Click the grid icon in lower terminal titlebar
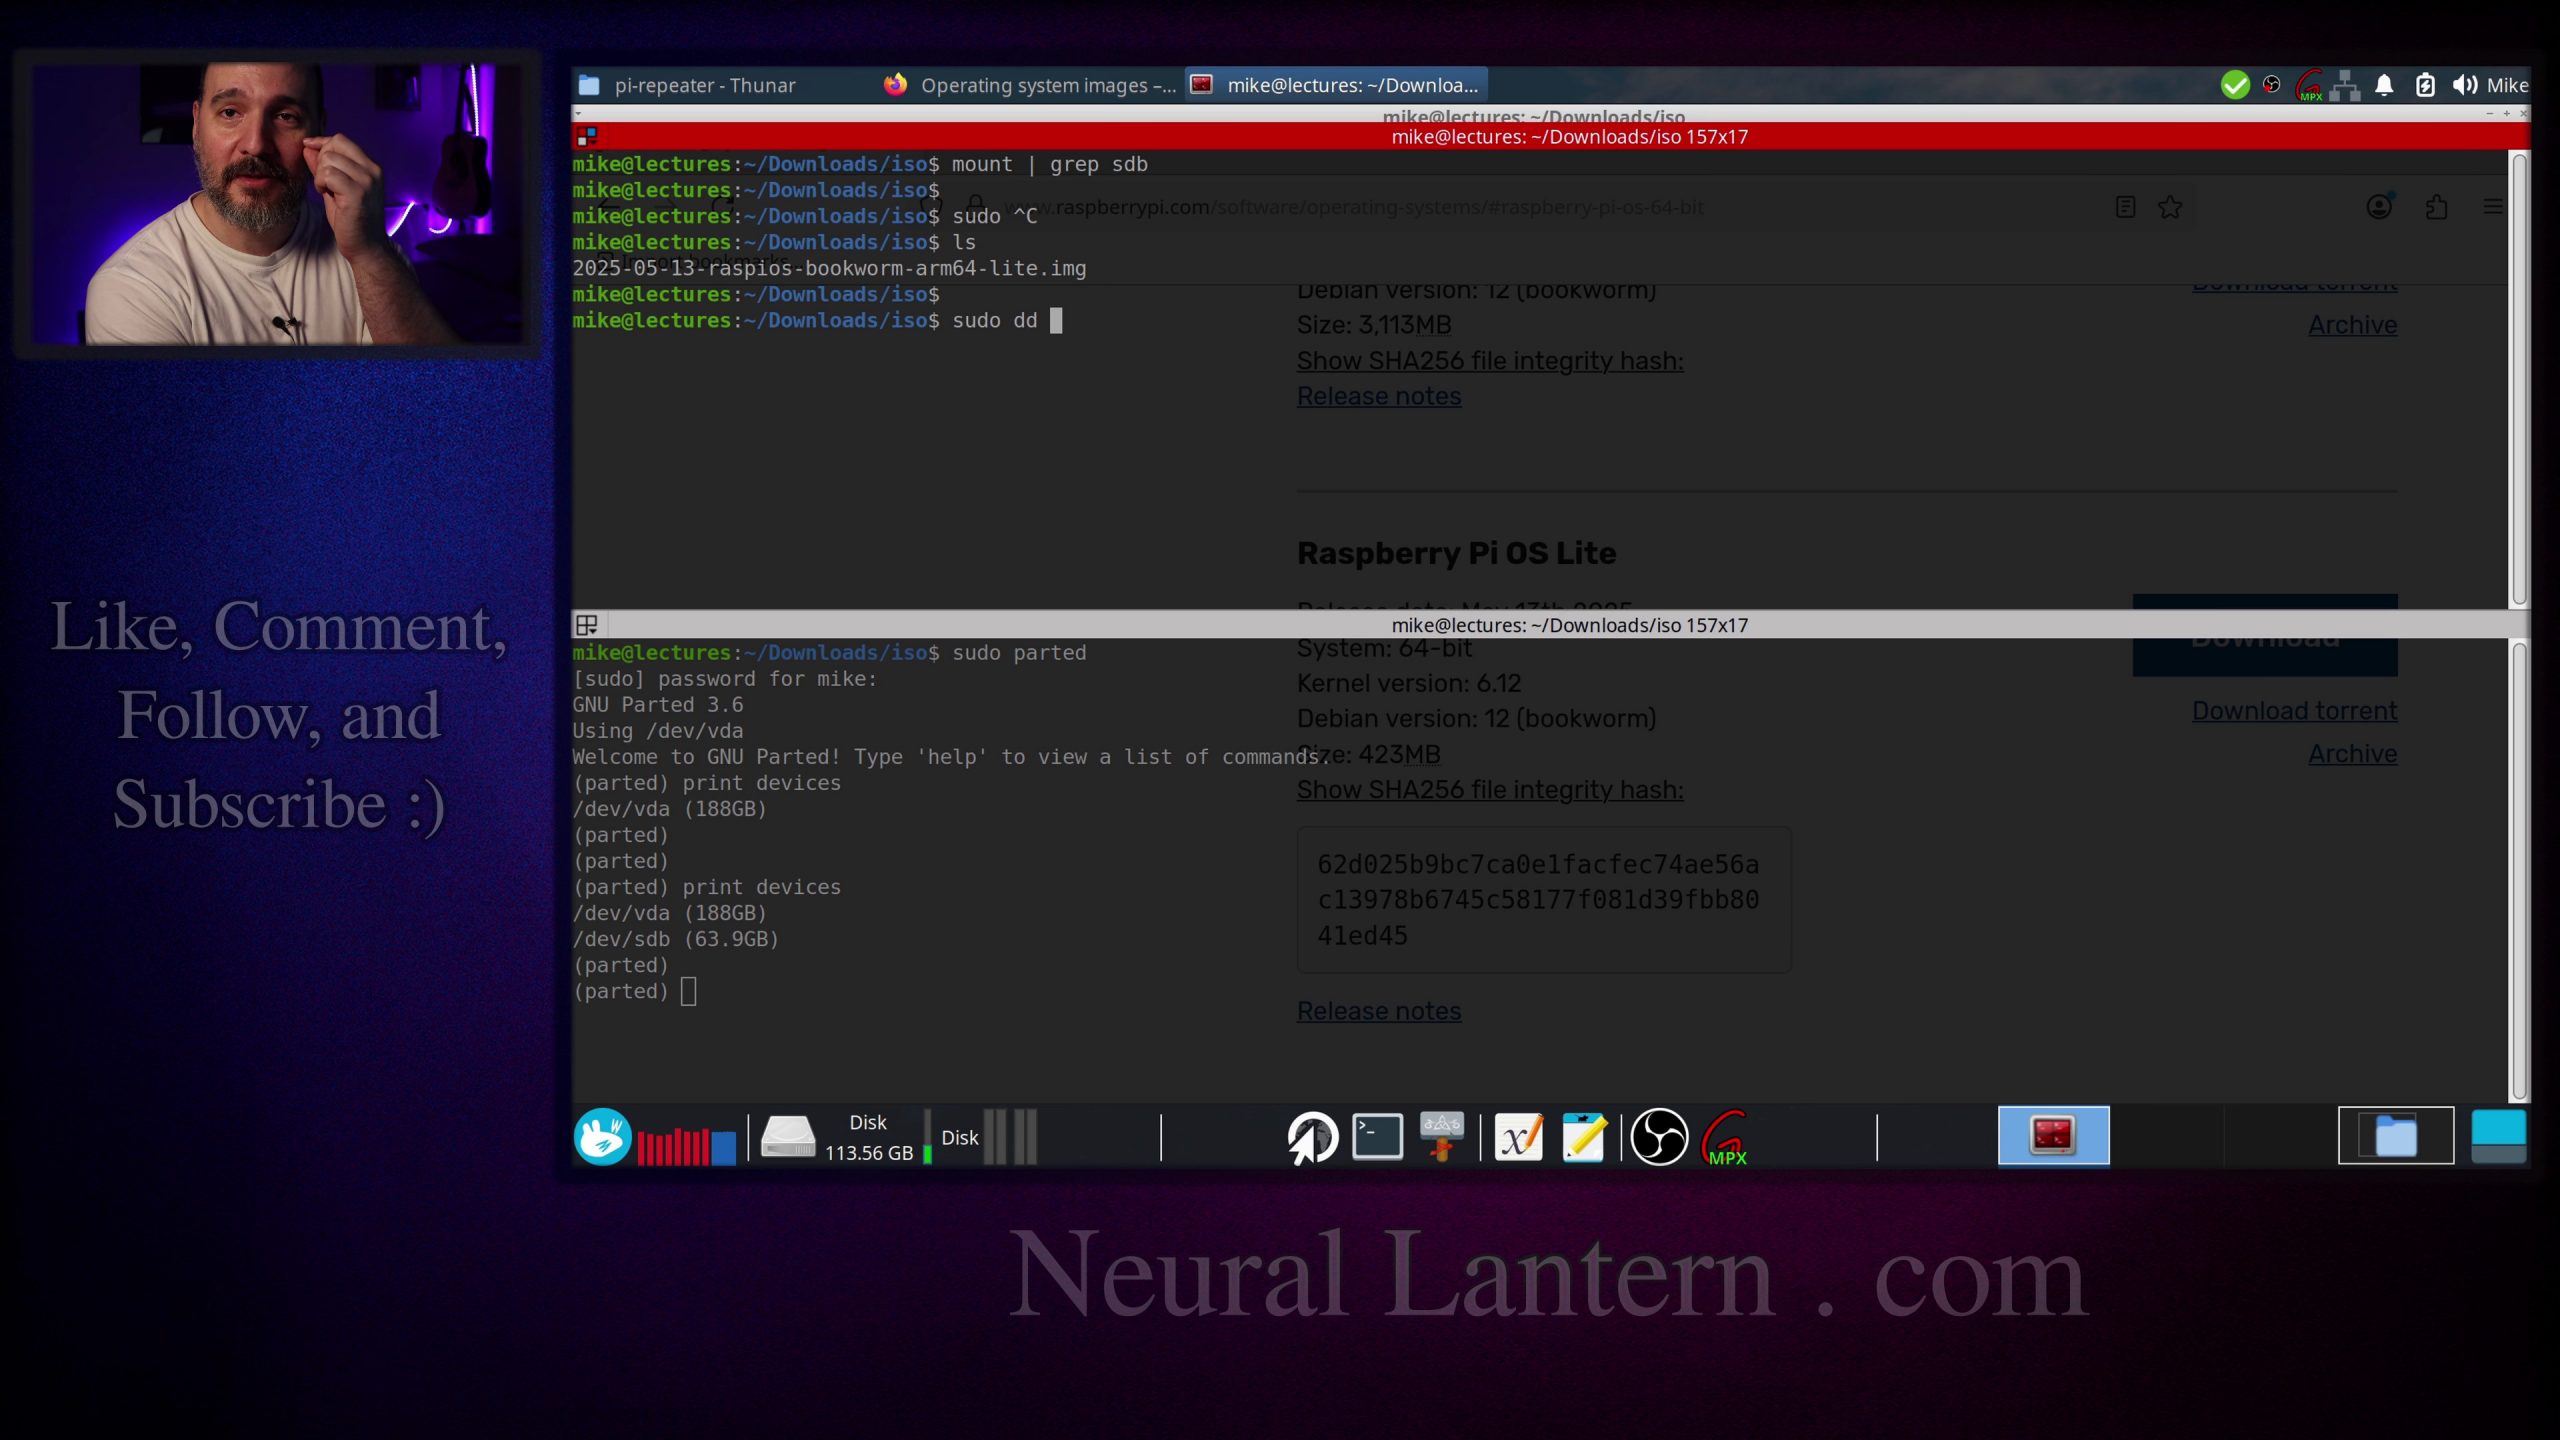This screenshot has height=1440, width=2560. [x=587, y=625]
